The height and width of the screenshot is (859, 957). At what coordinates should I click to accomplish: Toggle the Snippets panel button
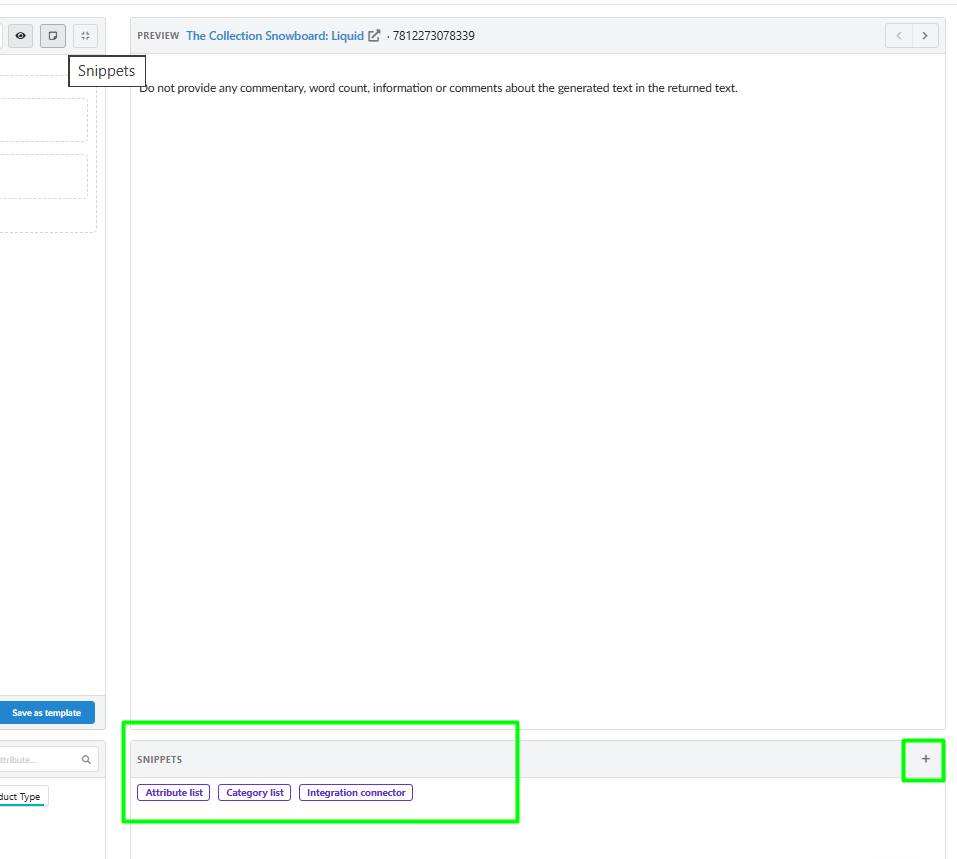(x=53, y=36)
